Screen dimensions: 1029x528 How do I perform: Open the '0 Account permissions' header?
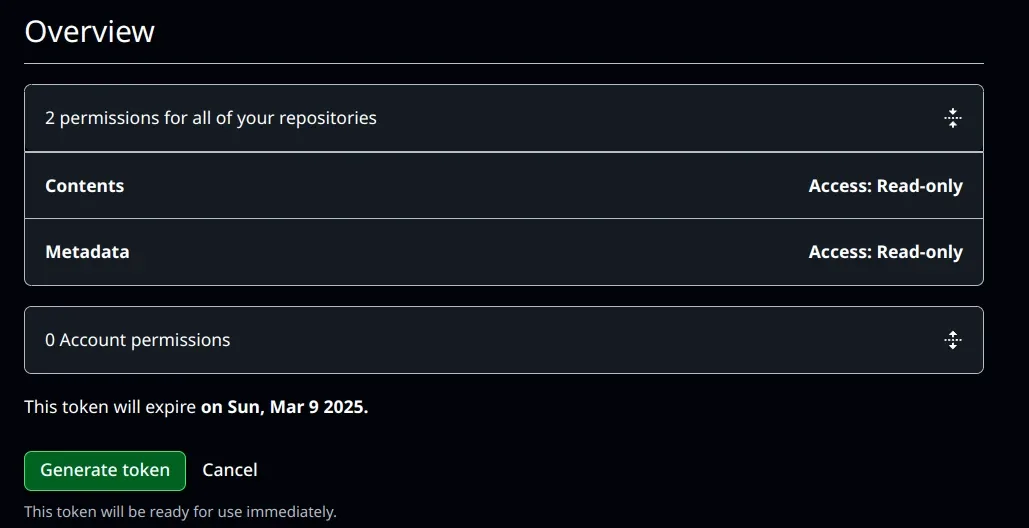tap(137, 340)
